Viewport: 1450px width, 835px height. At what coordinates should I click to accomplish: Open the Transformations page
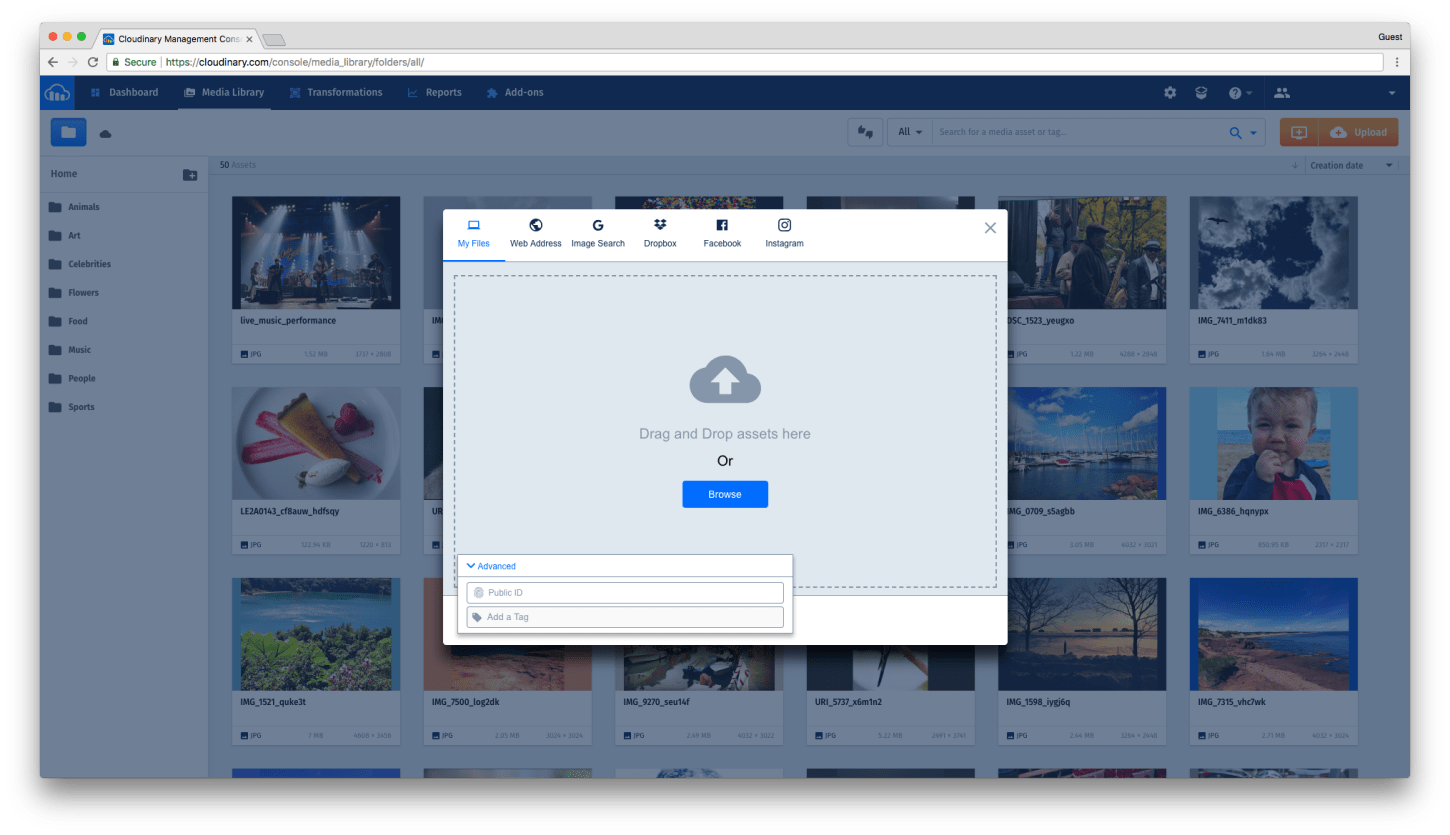336,92
